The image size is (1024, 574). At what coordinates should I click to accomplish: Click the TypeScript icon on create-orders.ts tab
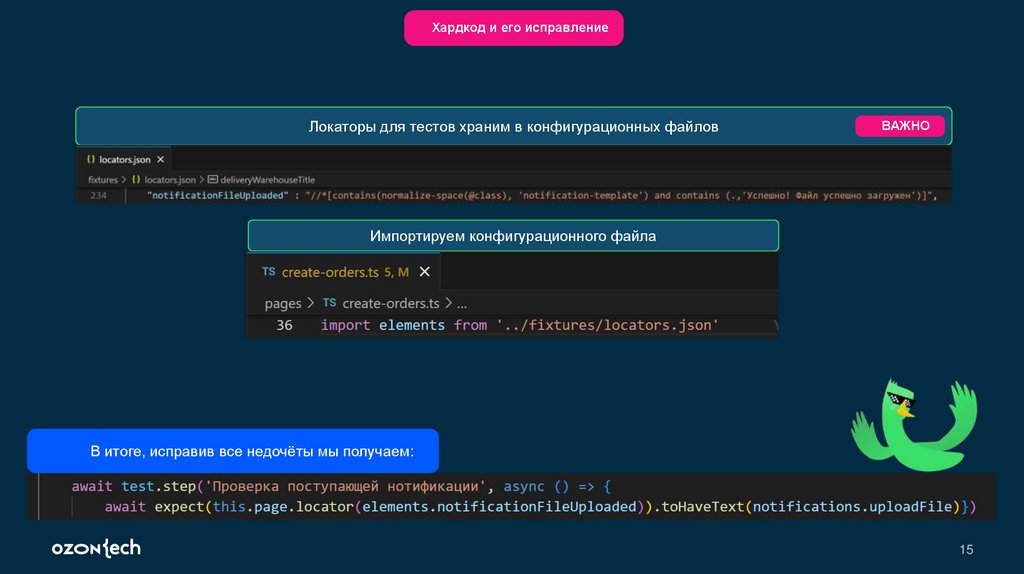[269, 272]
